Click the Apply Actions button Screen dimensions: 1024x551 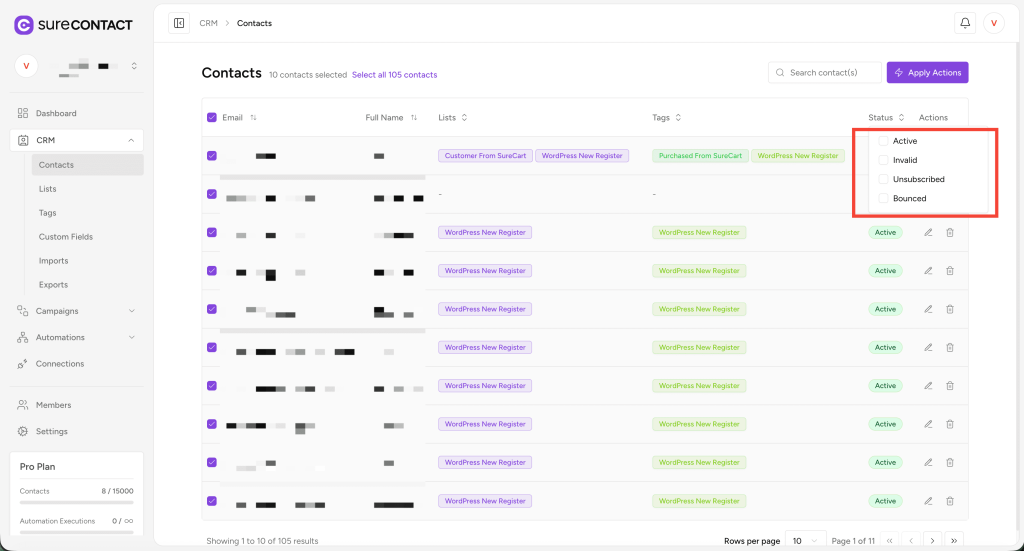tap(927, 73)
